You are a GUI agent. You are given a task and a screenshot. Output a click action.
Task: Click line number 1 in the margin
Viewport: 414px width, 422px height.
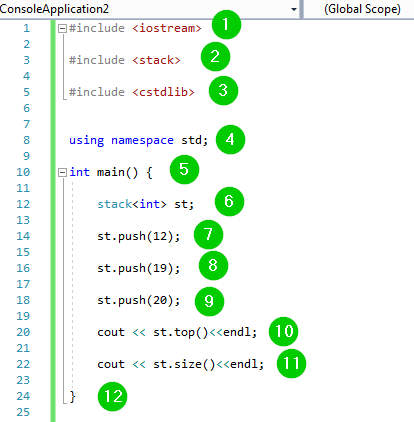[x=26, y=28]
